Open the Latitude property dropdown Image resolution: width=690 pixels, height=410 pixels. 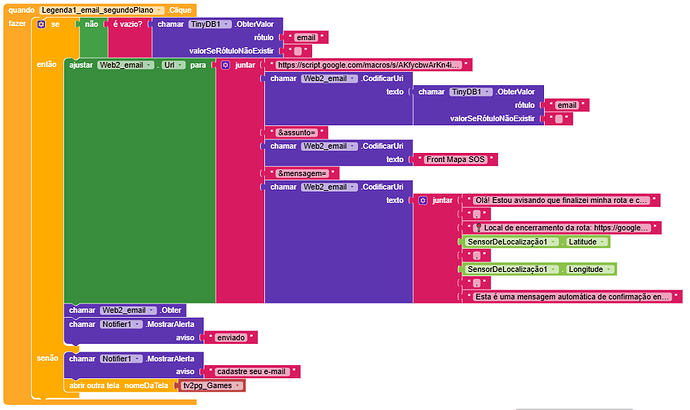tap(587, 242)
